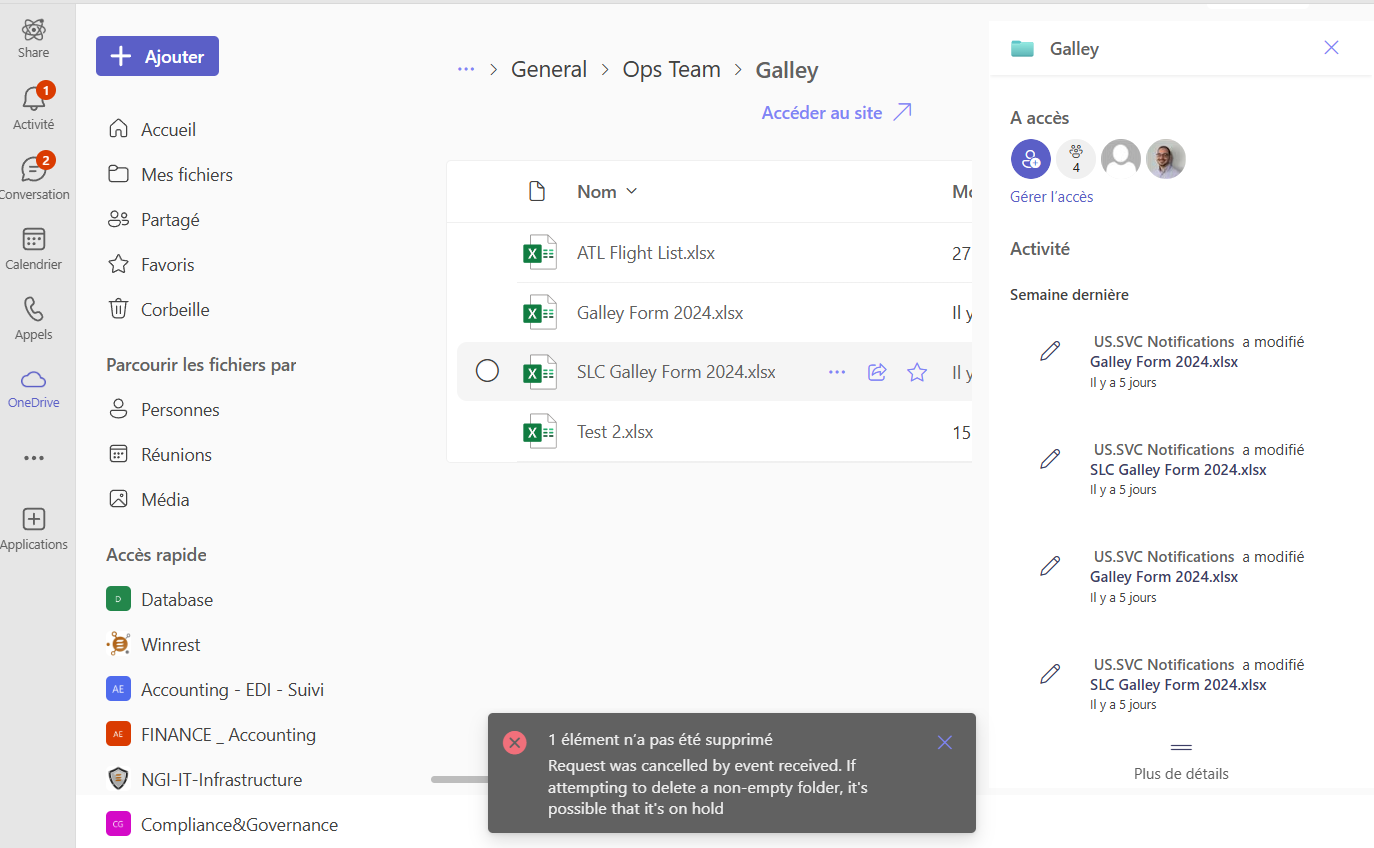Go to Mes fichiers
Viewport: 1374px width, 848px height.
click(x=186, y=175)
